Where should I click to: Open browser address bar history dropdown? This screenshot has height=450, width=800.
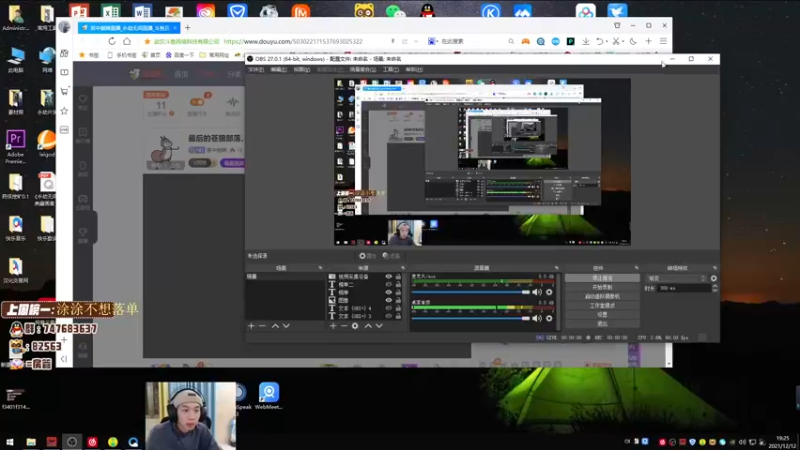point(416,41)
